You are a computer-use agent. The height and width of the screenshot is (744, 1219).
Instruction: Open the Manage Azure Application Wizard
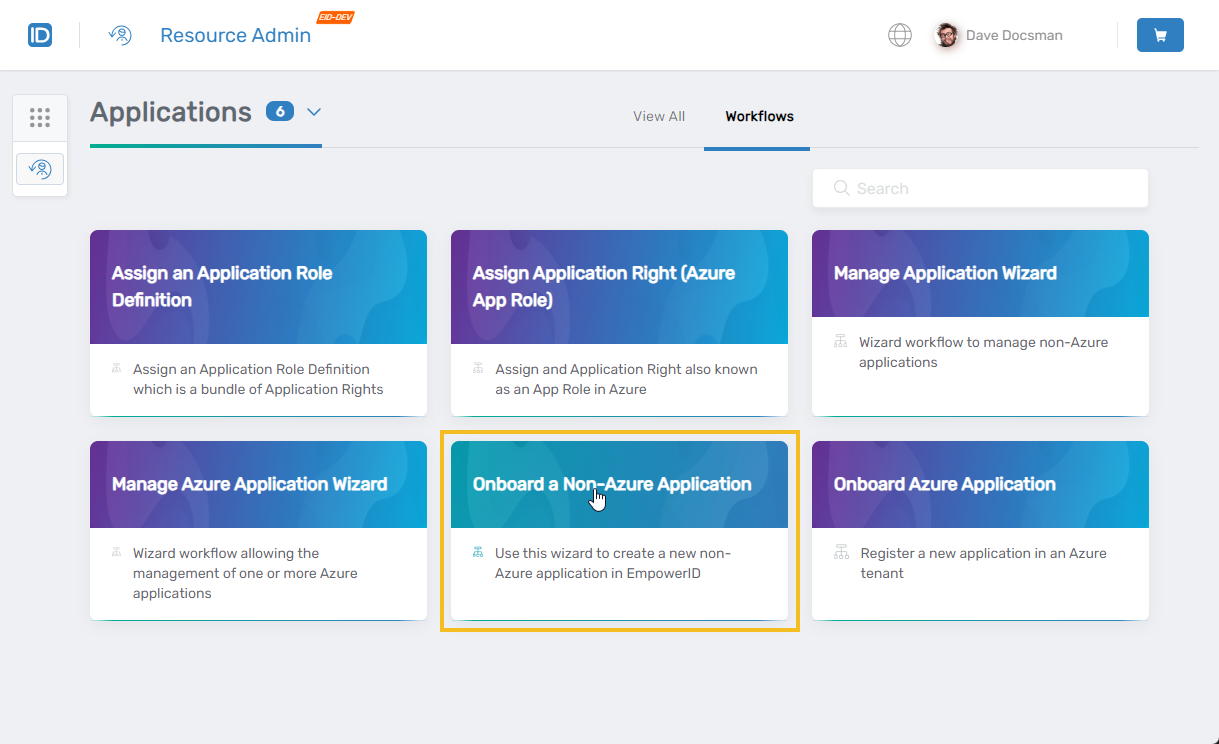258,484
